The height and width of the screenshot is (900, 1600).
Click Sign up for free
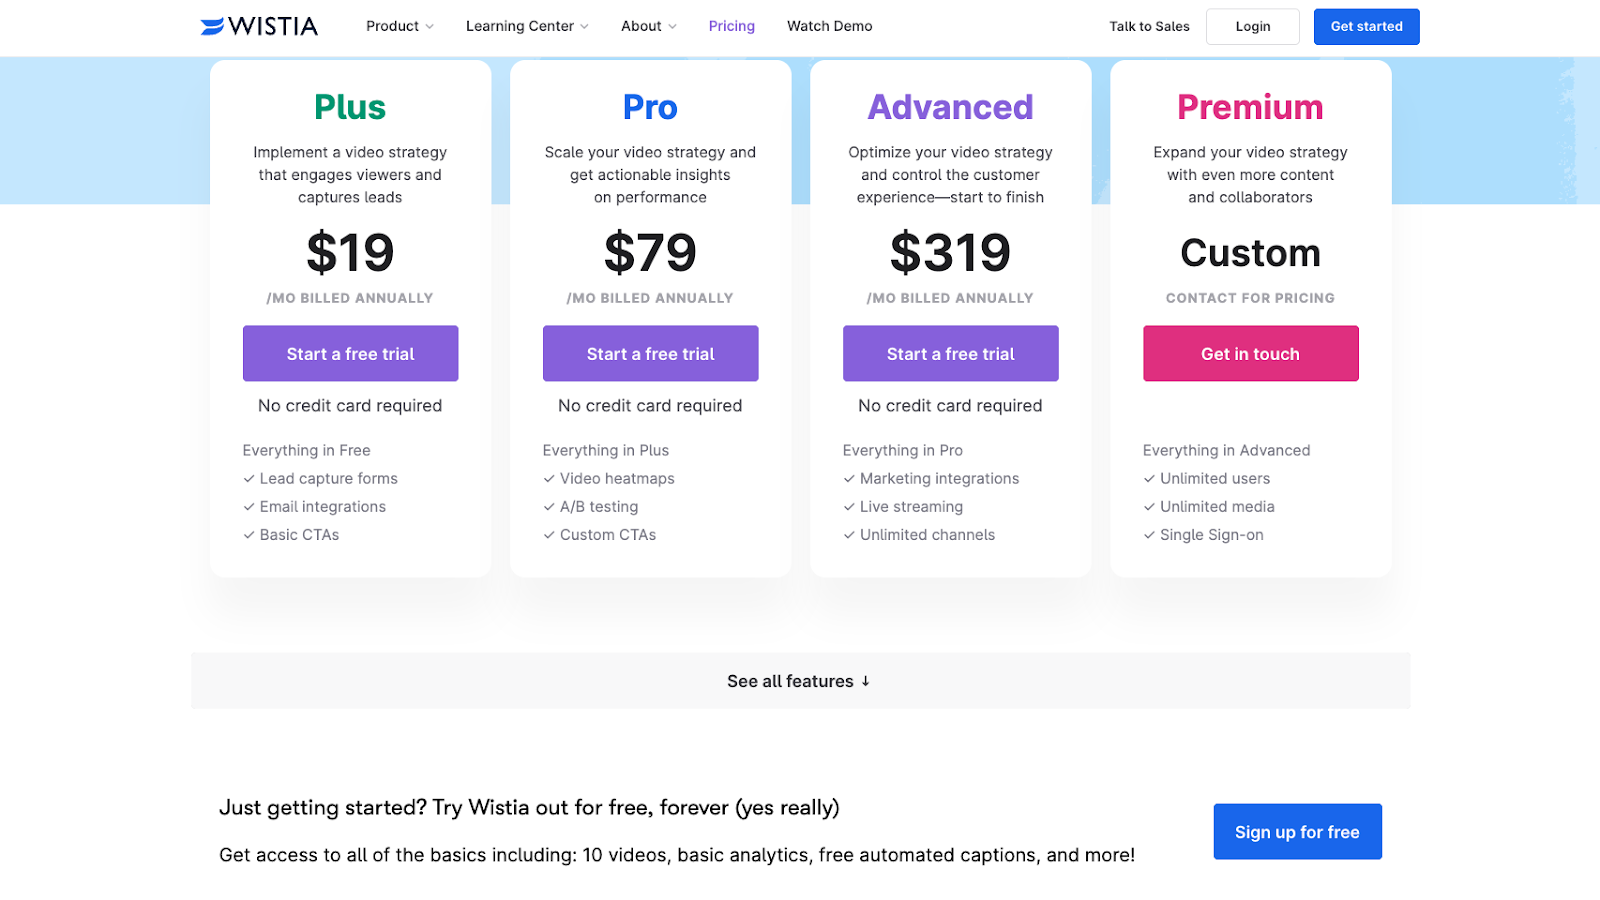[x=1296, y=831]
